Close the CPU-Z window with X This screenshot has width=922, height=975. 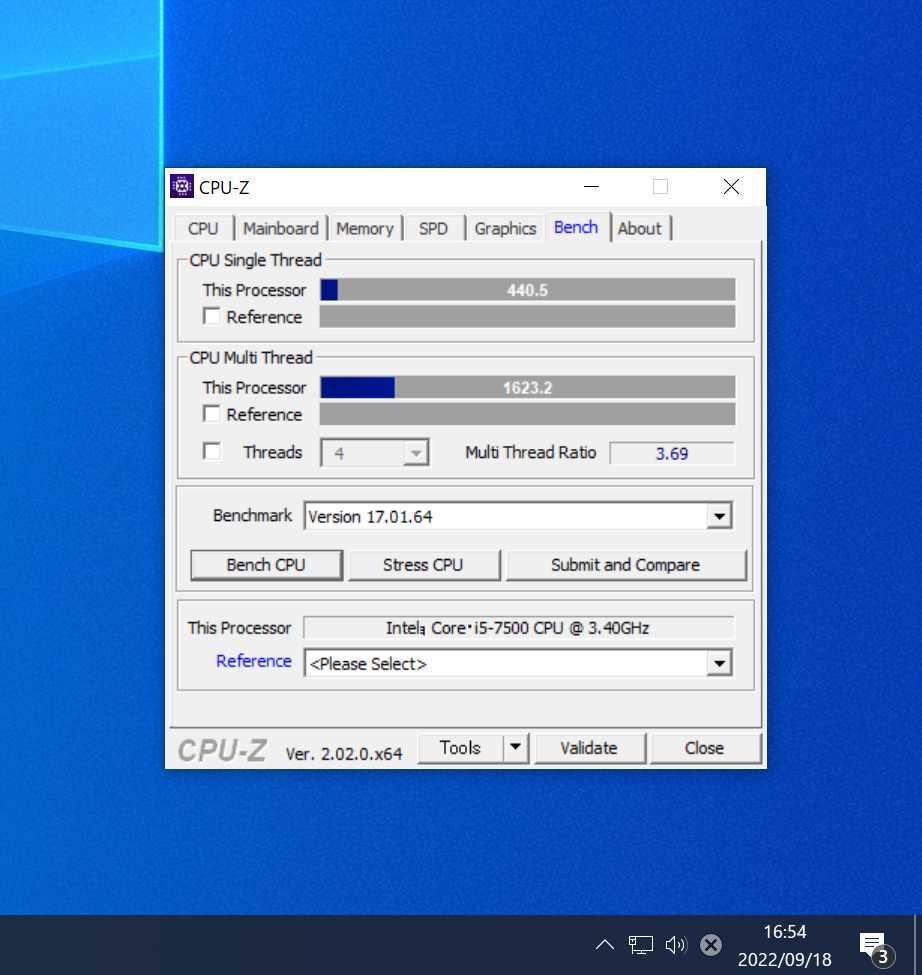pyautogui.click(x=731, y=187)
